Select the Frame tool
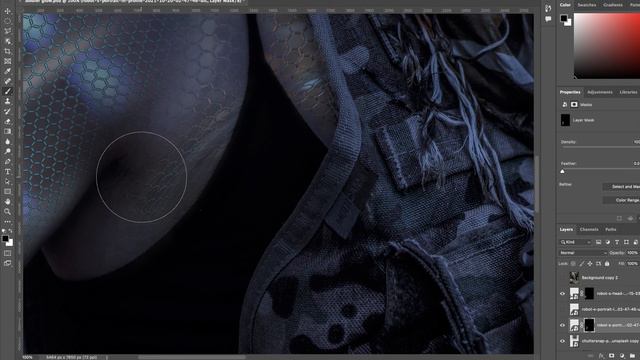The image size is (640, 360). 7,61
